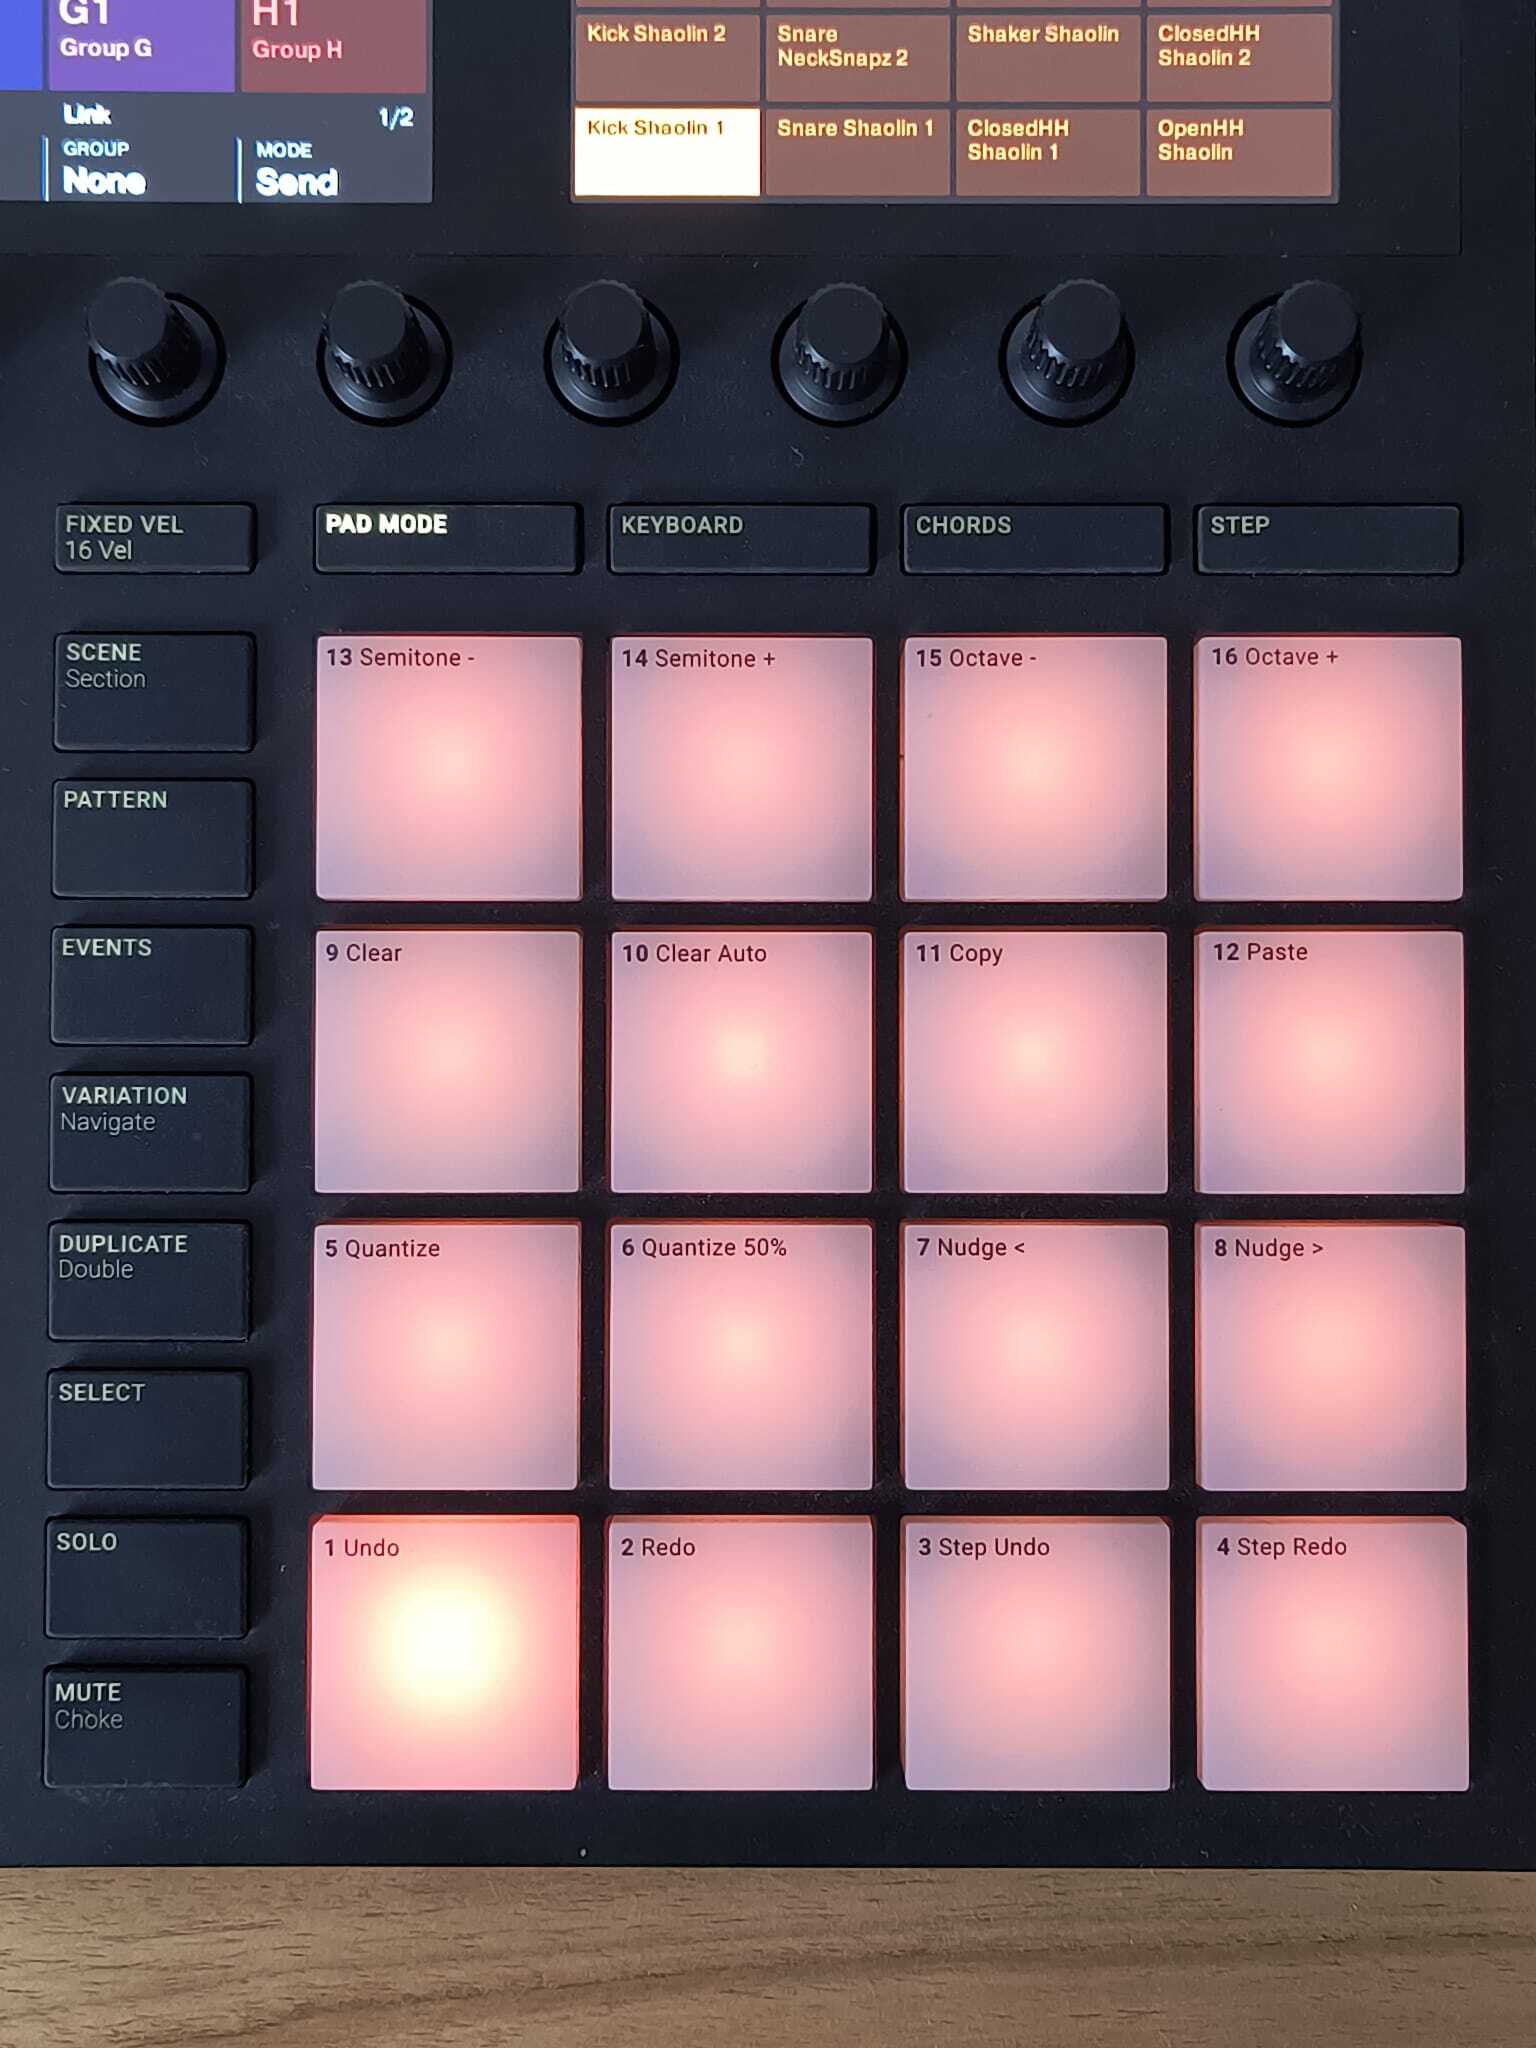Toggle the MUTE Choke button
This screenshot has height=2048, width=1536.
coord(145,1727)
